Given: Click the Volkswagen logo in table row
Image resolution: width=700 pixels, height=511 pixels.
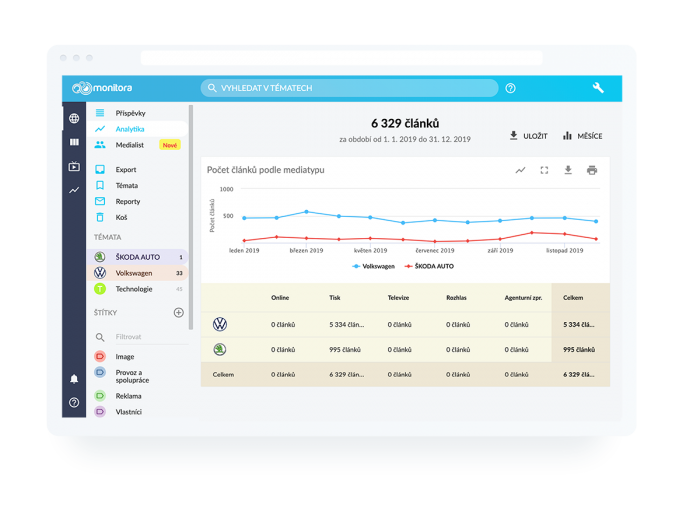Looking at the screenshot, I should click(220, 324).
